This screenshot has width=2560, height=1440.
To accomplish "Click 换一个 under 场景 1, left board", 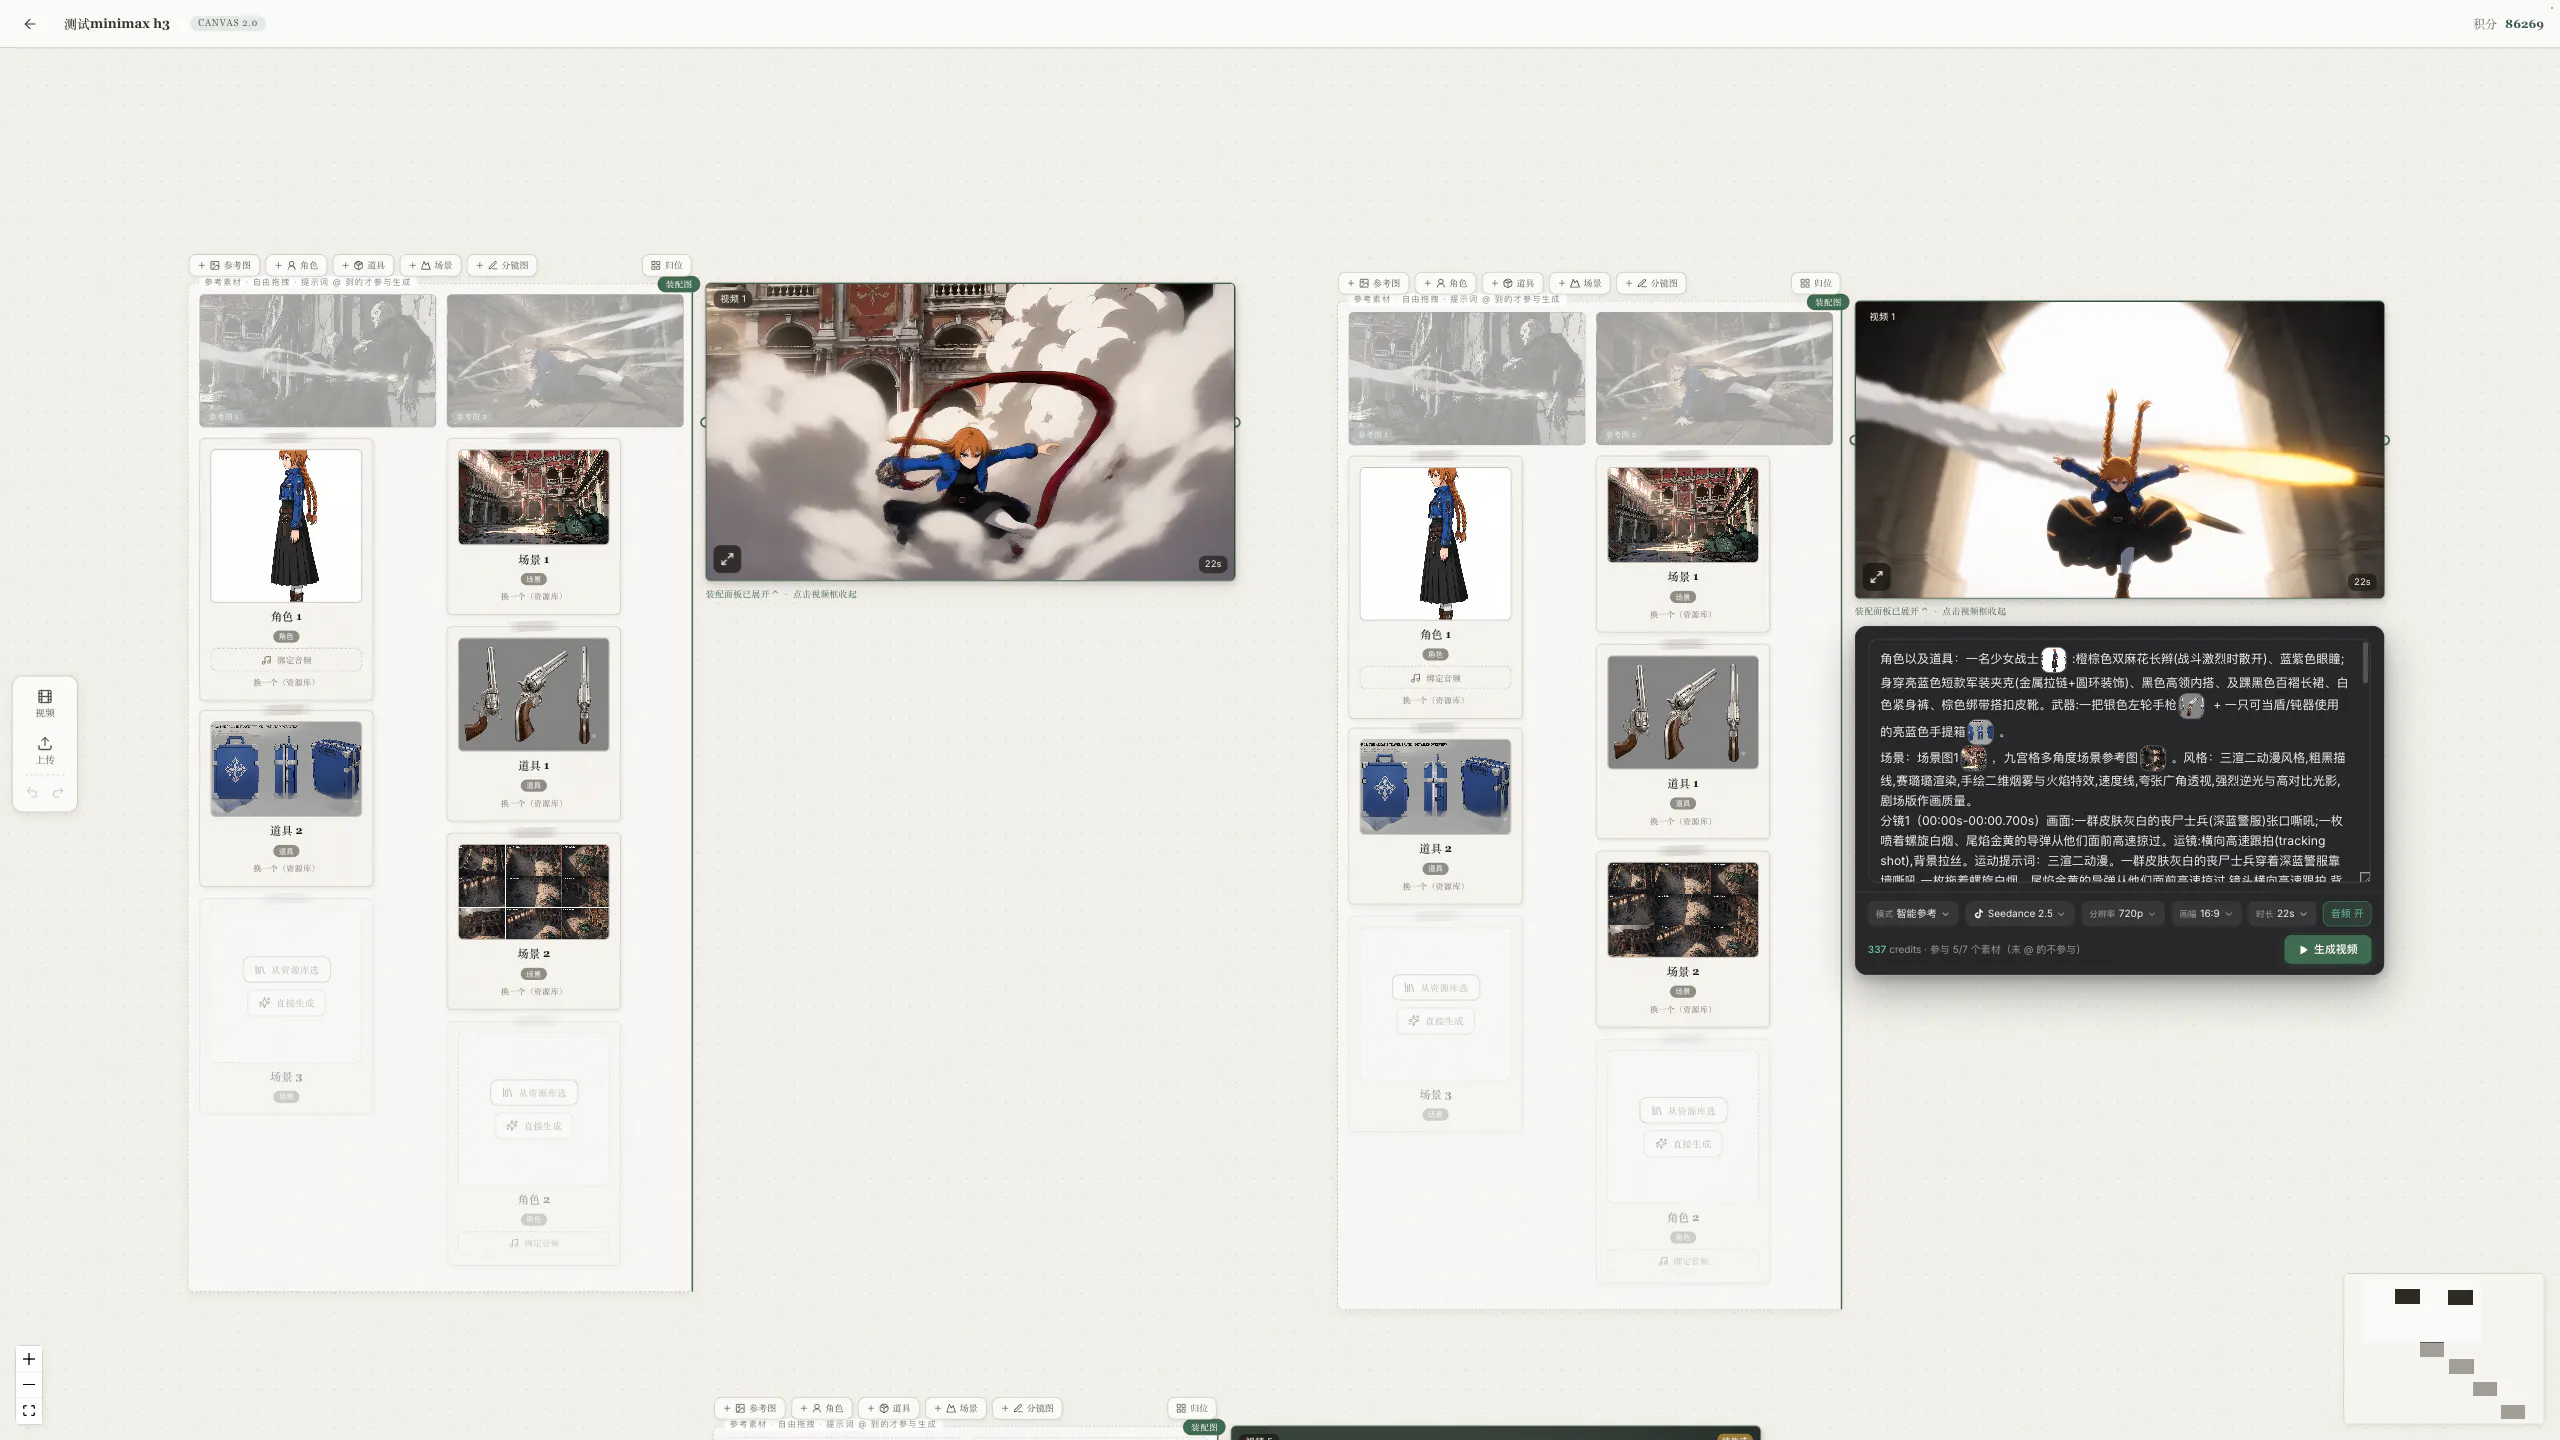I will click(x=532, y=597).
